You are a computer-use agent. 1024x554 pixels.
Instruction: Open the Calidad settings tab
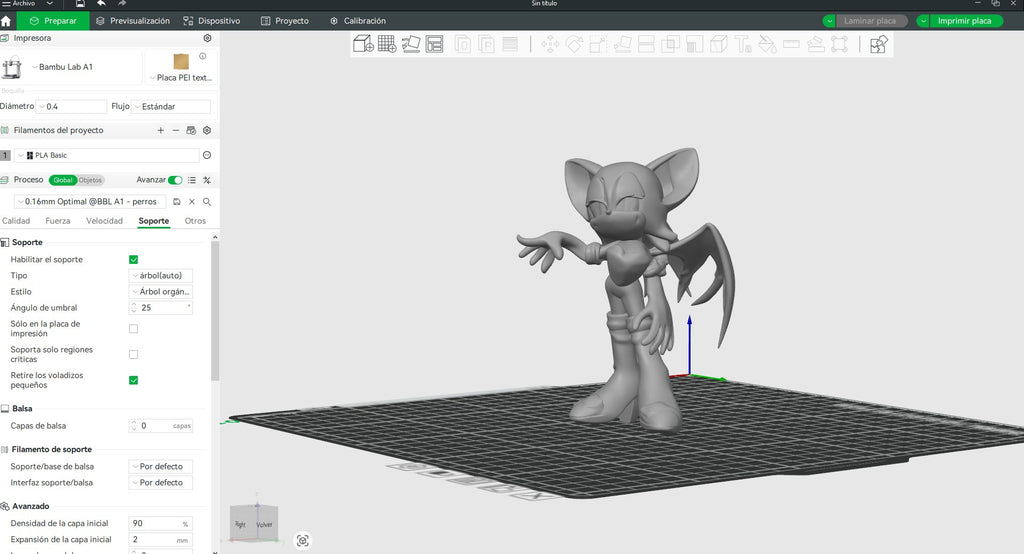point(16,221)
